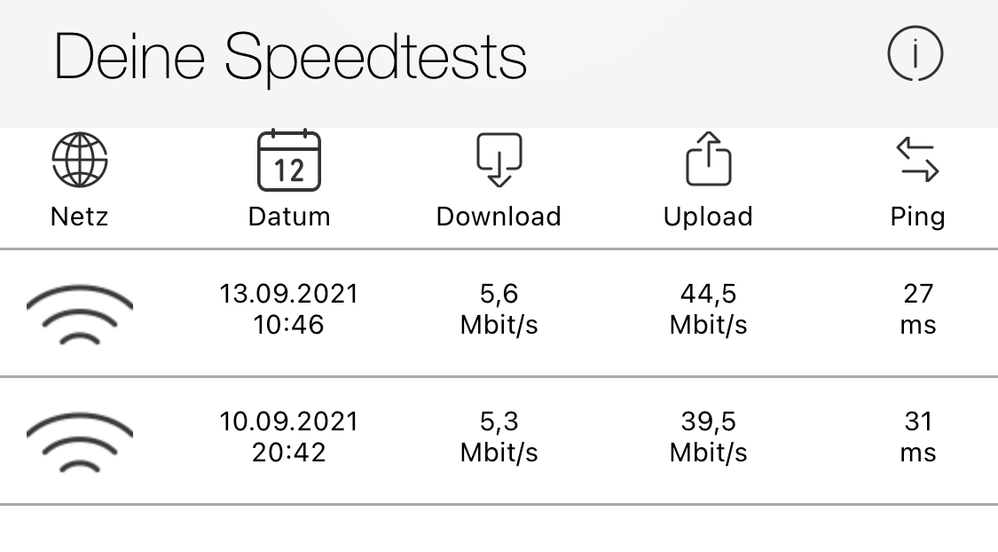Click Wi-Fi icon of 13.09.2021 test
This screenshot has height=552, width=998.
(x=79, y=312)
